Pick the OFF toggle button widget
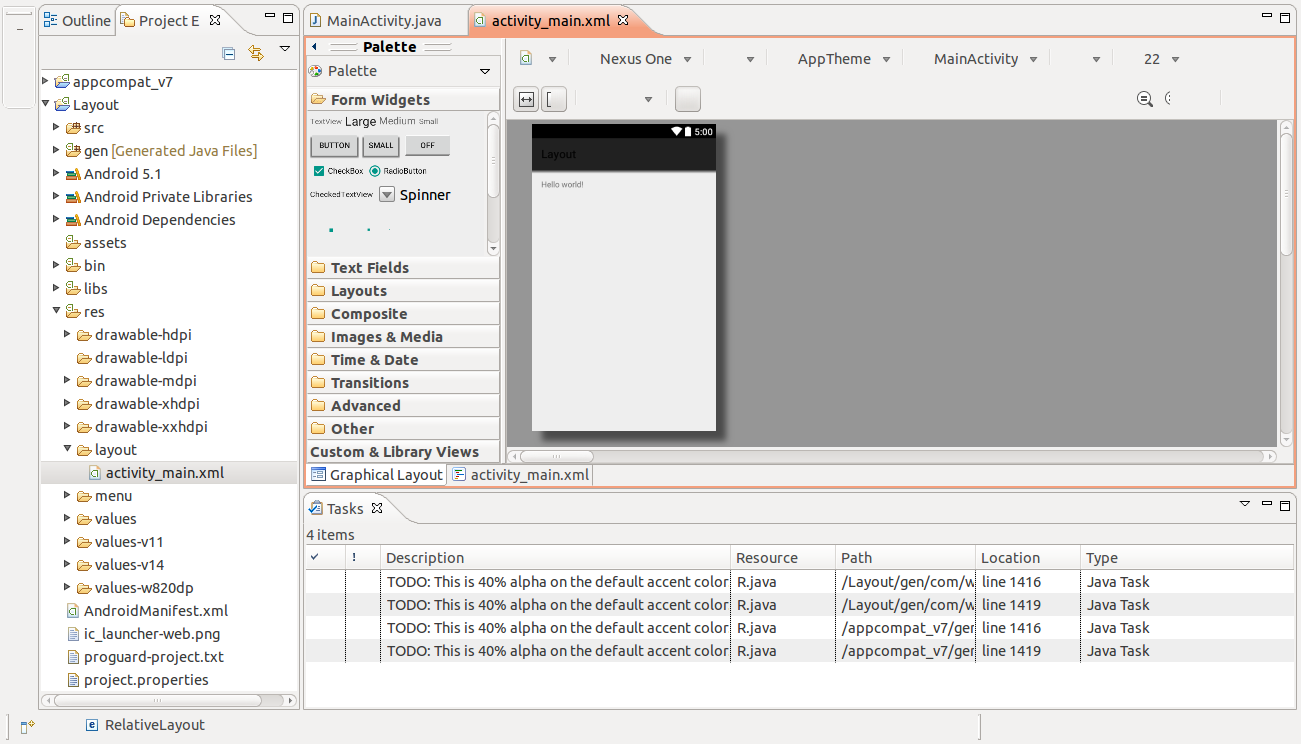This screenshot has width=1301, height=744. tap(427, 146)
